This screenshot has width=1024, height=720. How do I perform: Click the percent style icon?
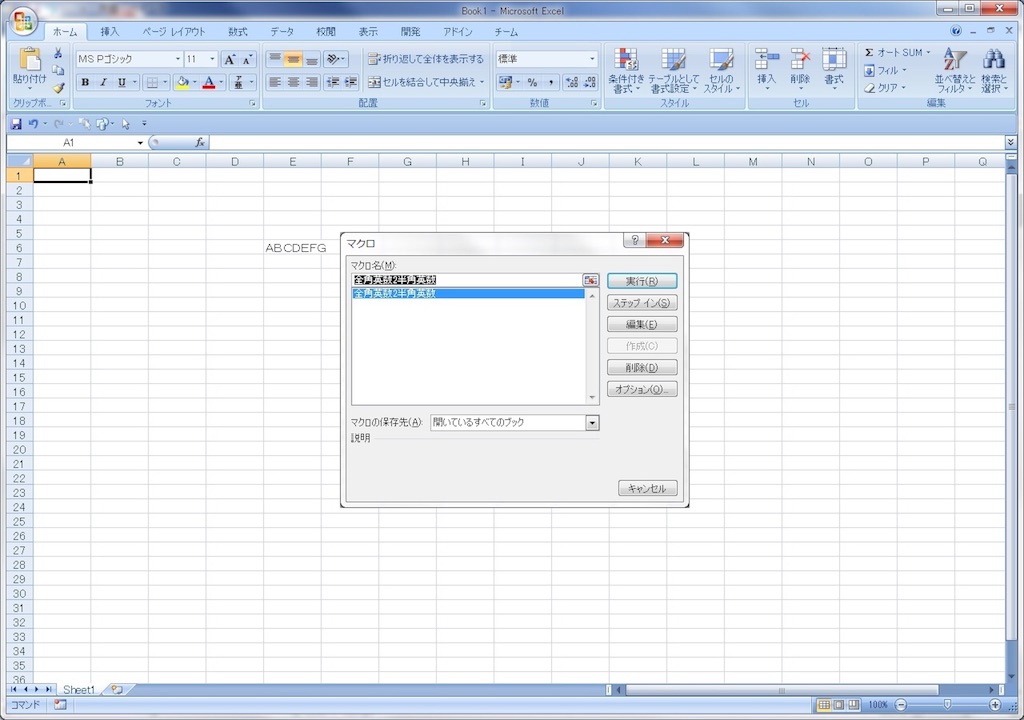coord(532,82)
